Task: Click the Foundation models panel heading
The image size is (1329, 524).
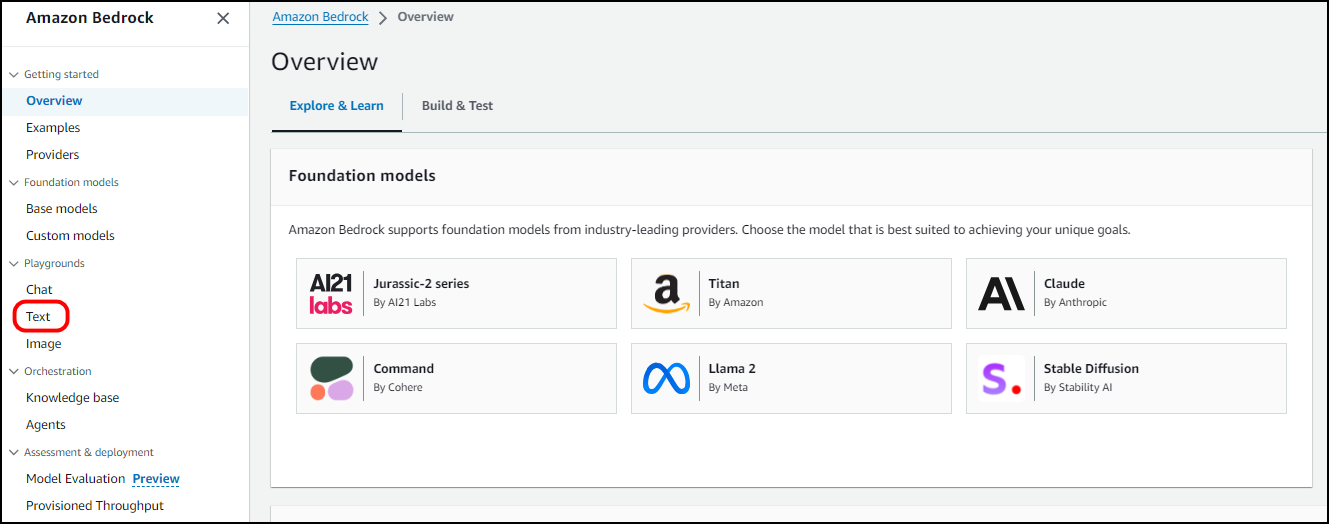Action: [362, 176]
